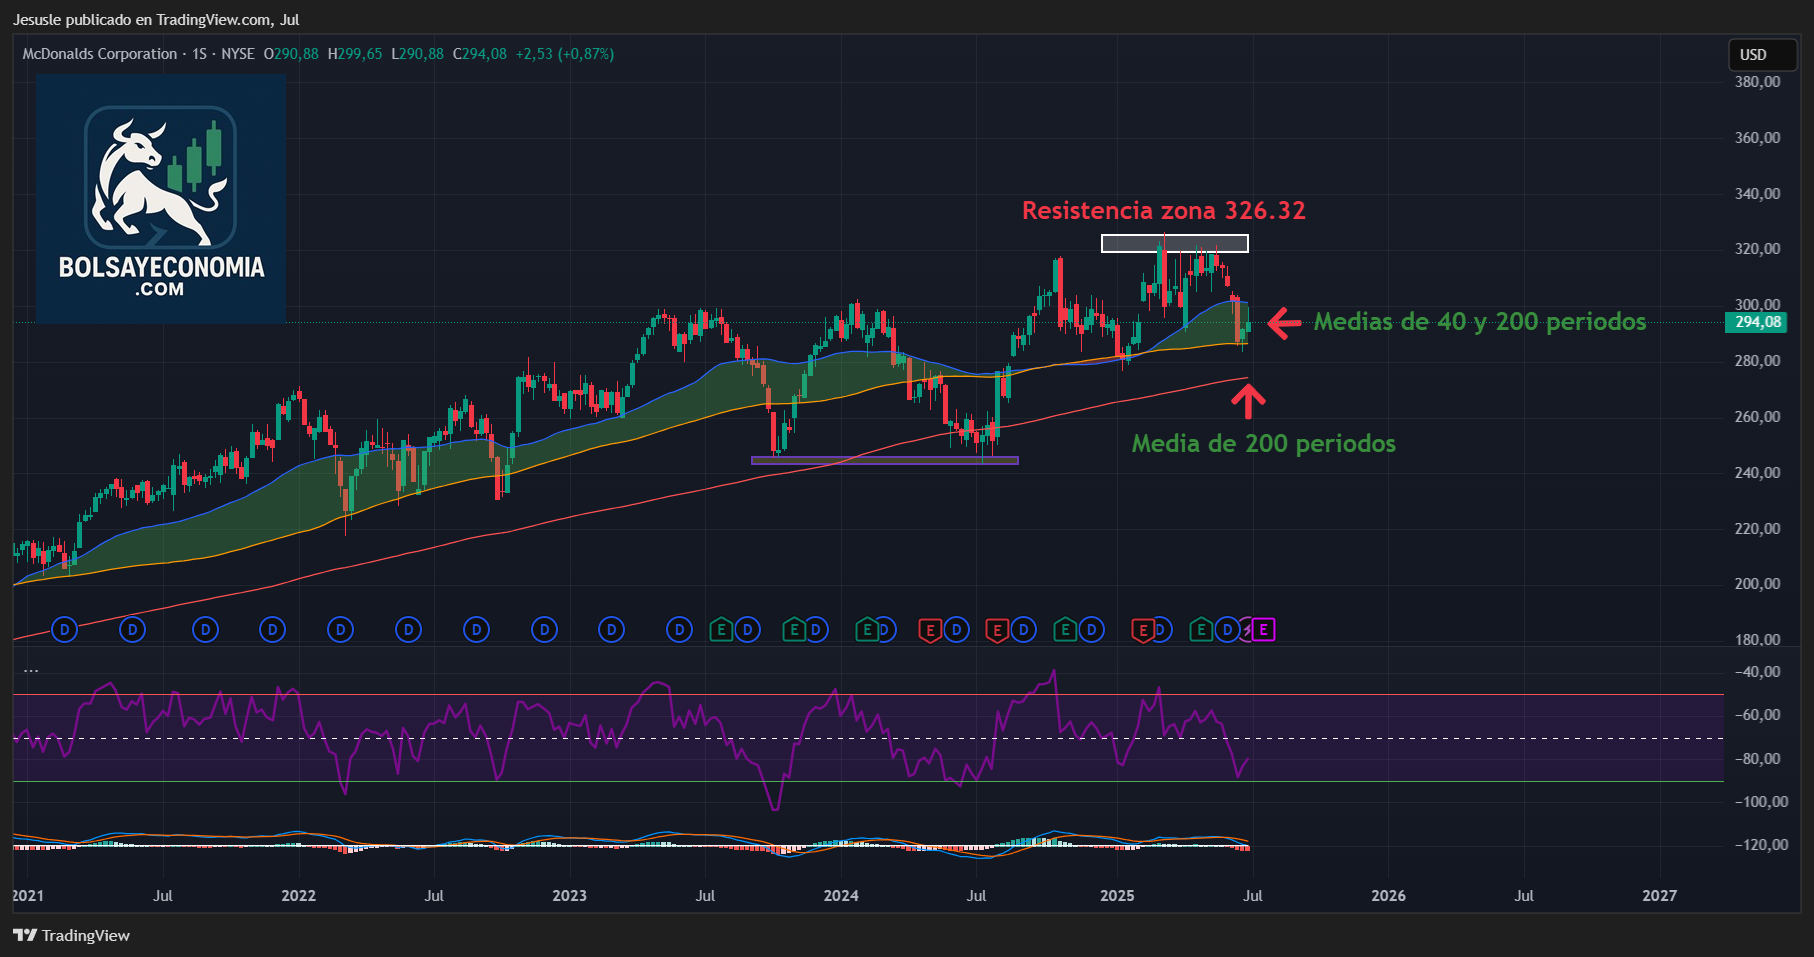Screen dimensions: 1814x957
Task: Click the lightning-bolt news marker near Jul 2025
Action: click(1247, 630)
